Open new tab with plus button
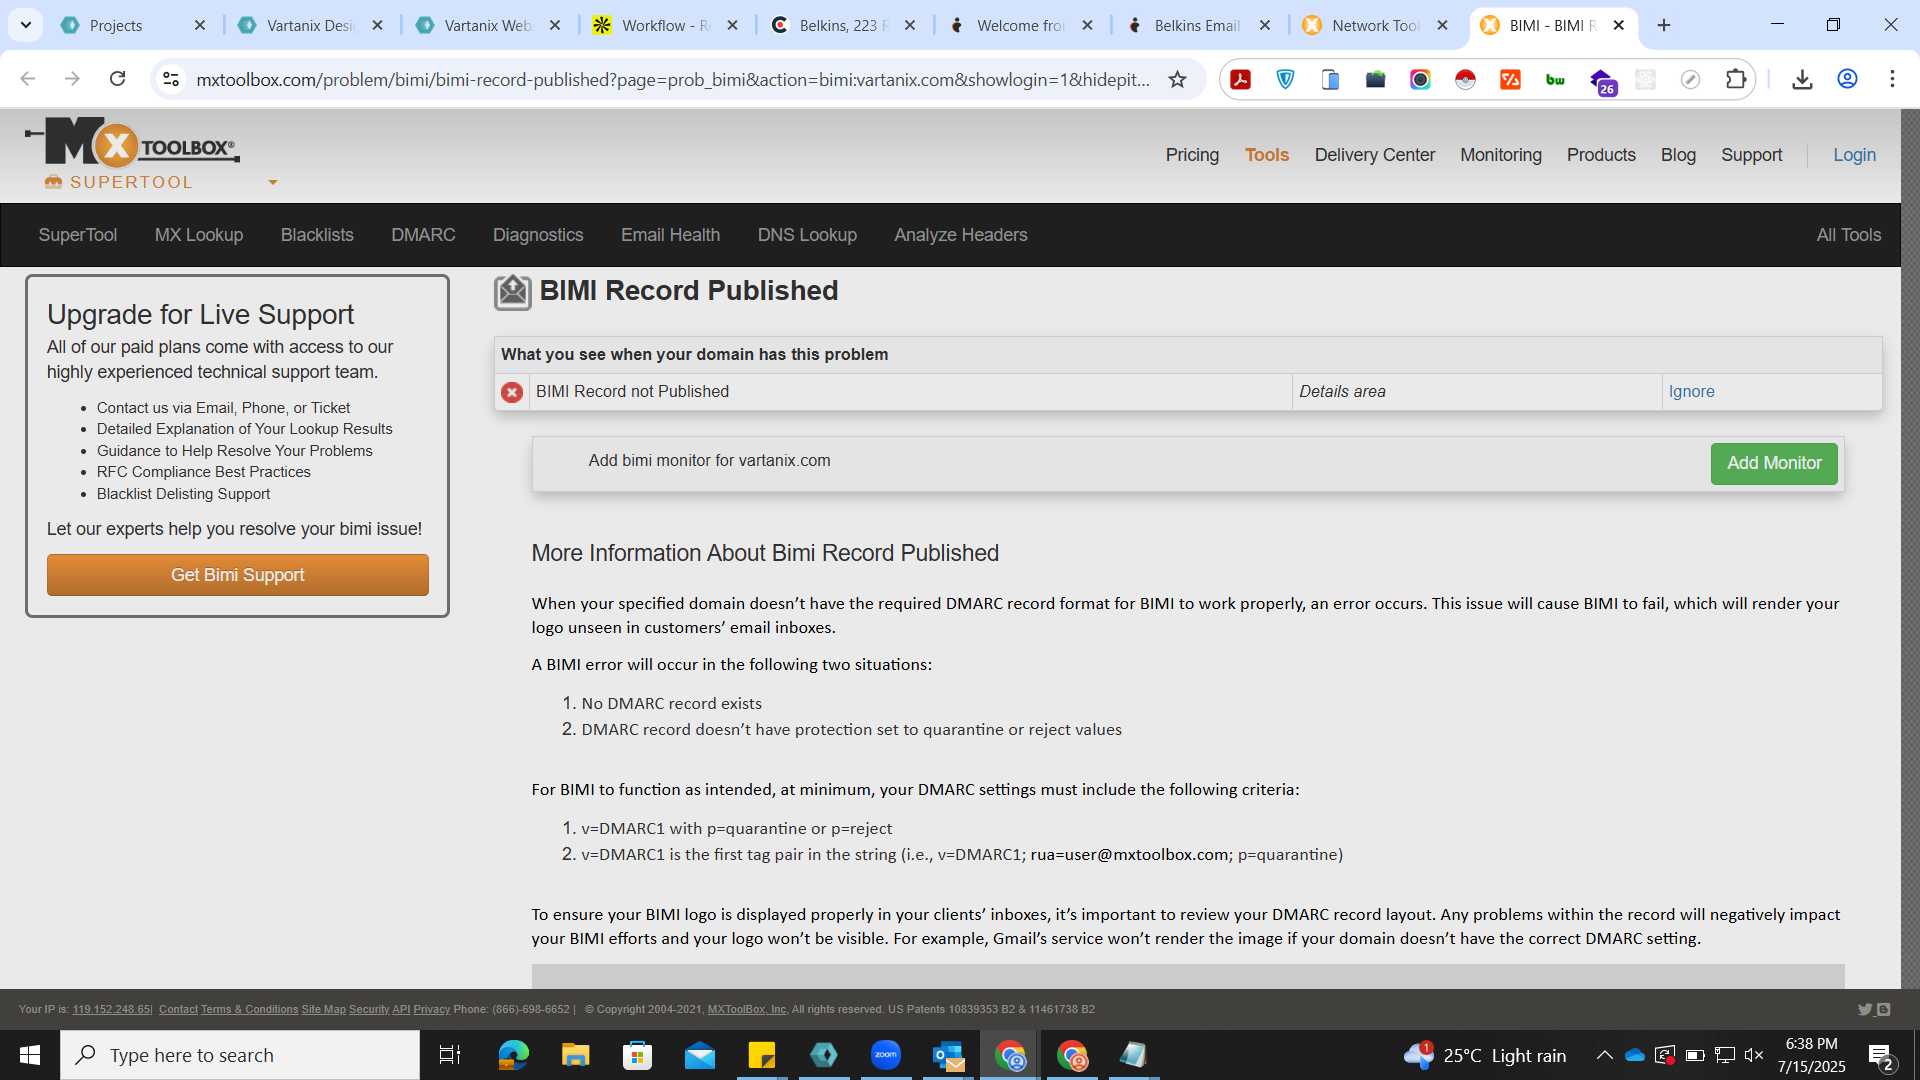1920x1080 pixels. point(1664,25)
